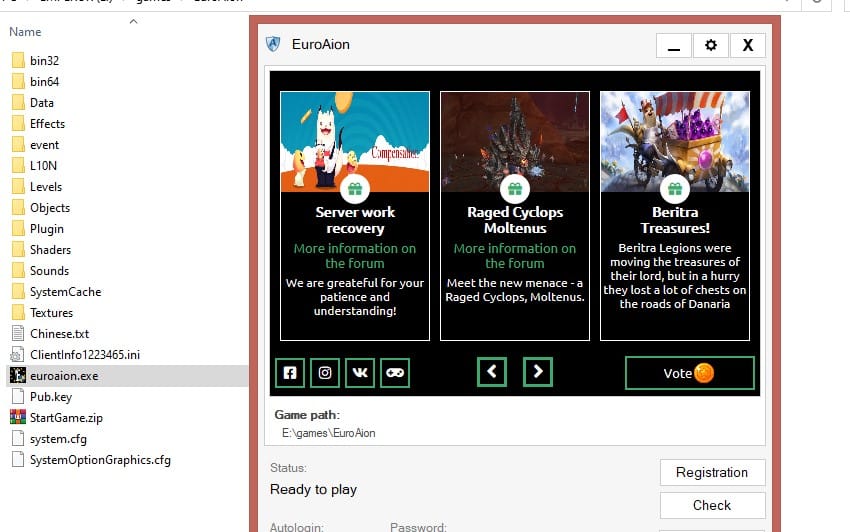Open the VK social link icon

(360, 373)
